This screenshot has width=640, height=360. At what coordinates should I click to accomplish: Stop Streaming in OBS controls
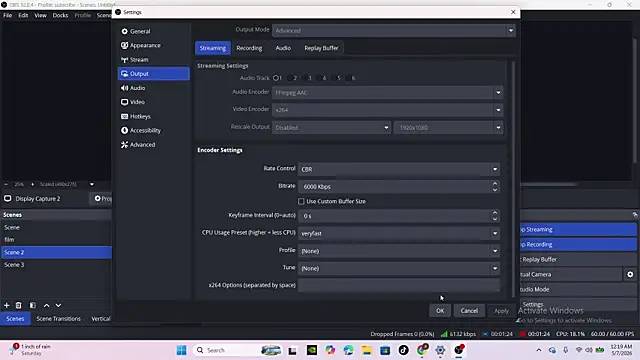(579, 229)
